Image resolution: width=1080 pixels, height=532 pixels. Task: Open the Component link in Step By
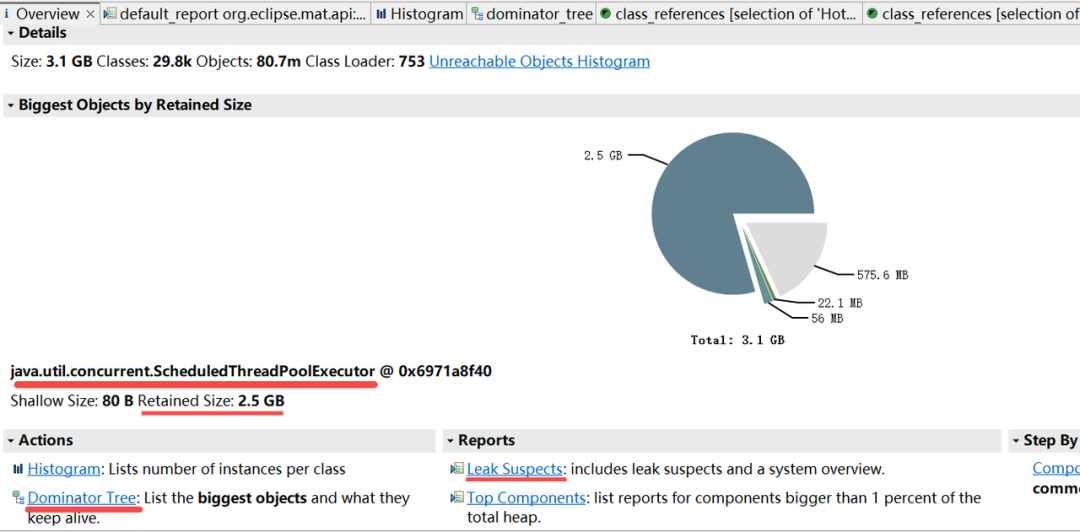1056,469
